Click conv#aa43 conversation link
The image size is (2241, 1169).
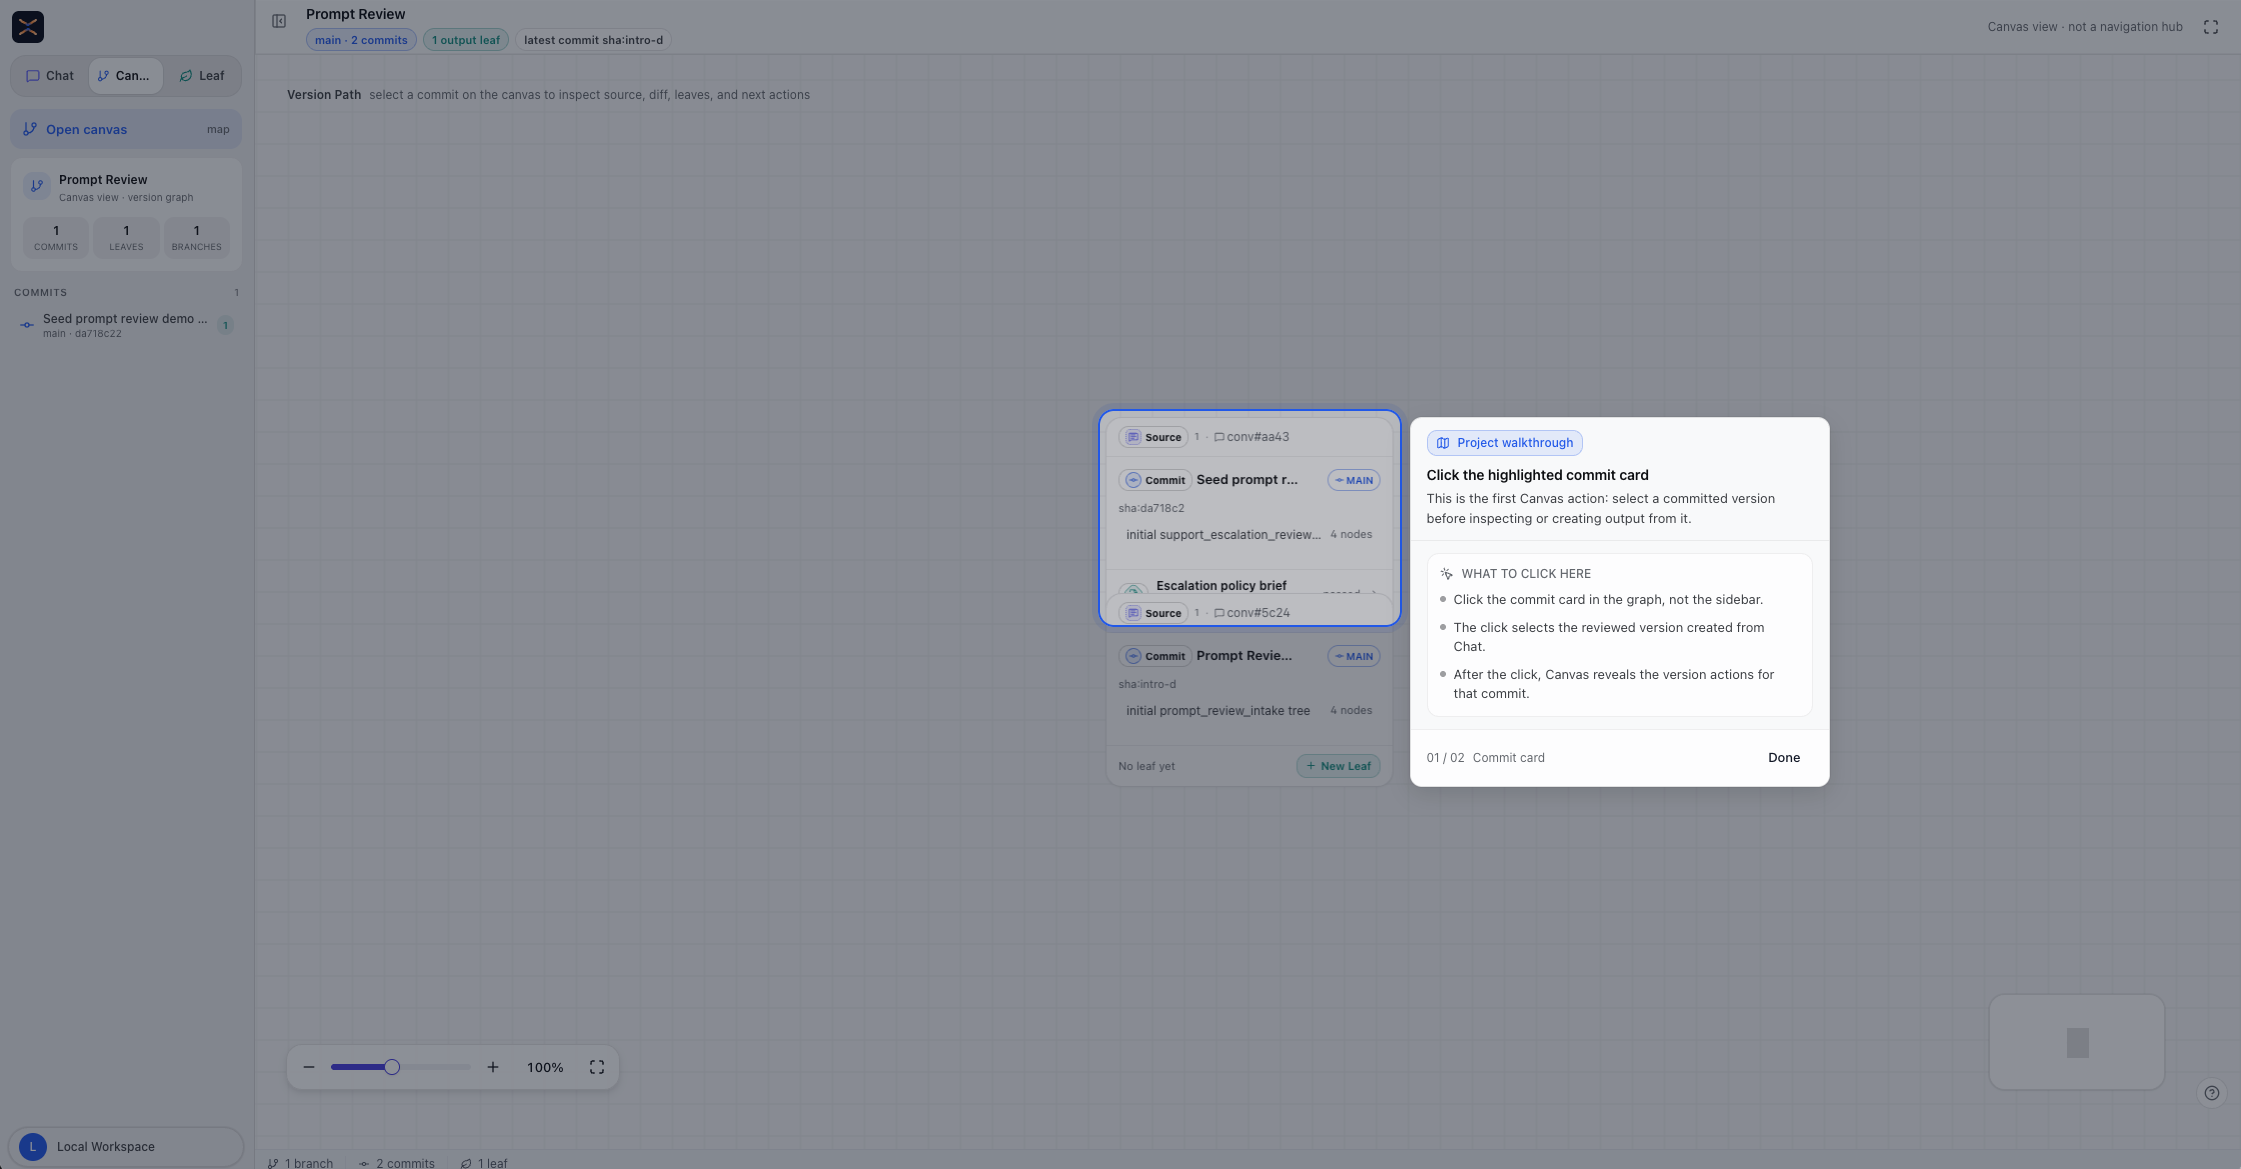click(1252, 437)
